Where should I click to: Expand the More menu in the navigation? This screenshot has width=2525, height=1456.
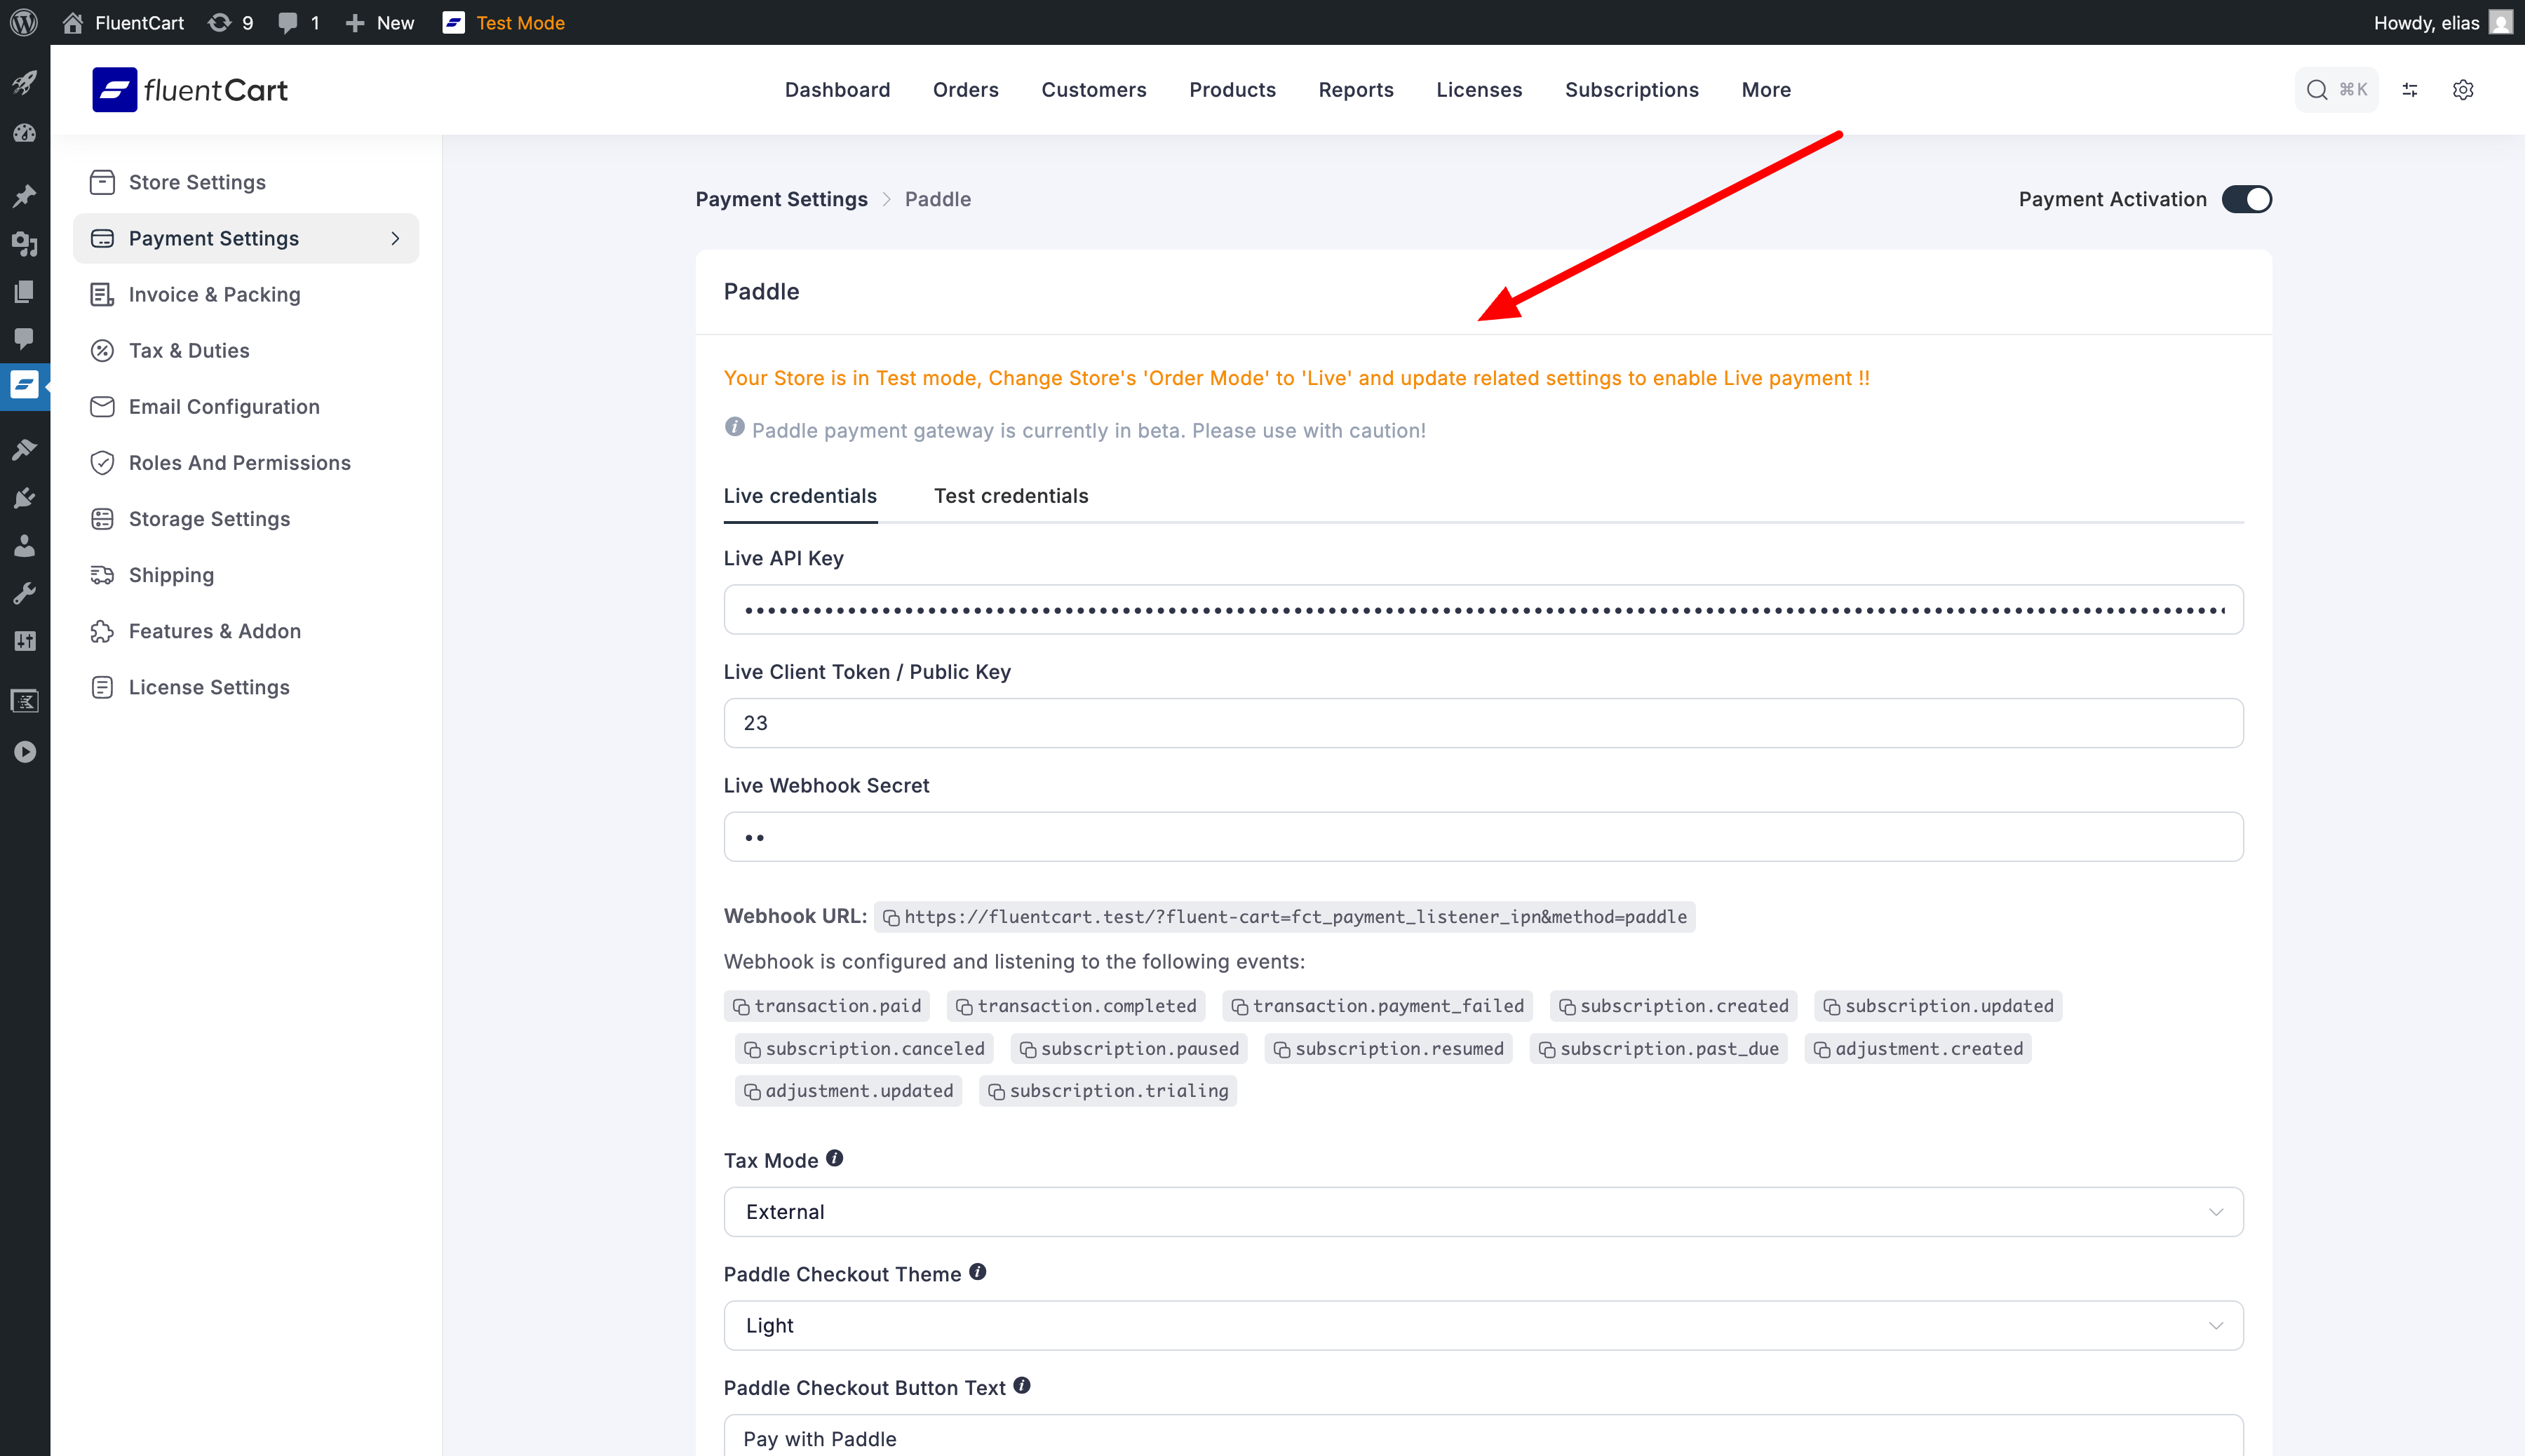pos(1766,90)
